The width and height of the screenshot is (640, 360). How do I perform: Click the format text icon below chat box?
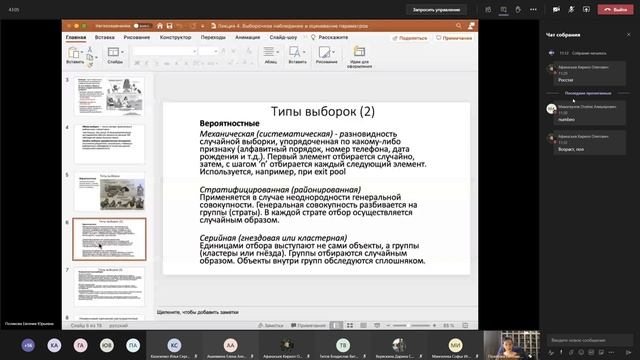pos(551,352)
